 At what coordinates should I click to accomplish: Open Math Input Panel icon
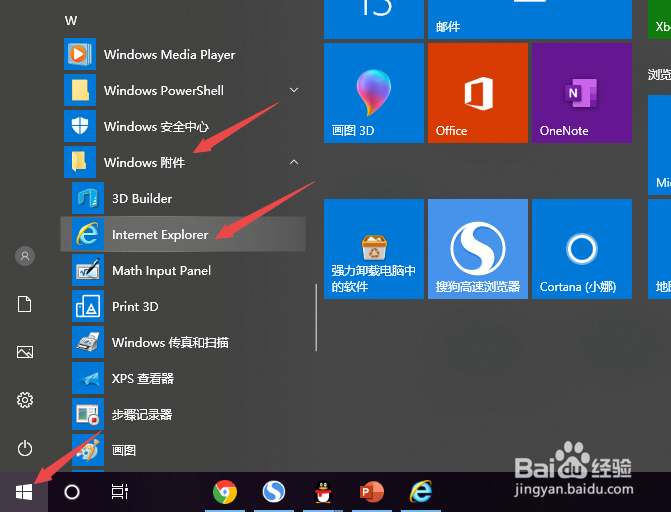pos(88,270)
